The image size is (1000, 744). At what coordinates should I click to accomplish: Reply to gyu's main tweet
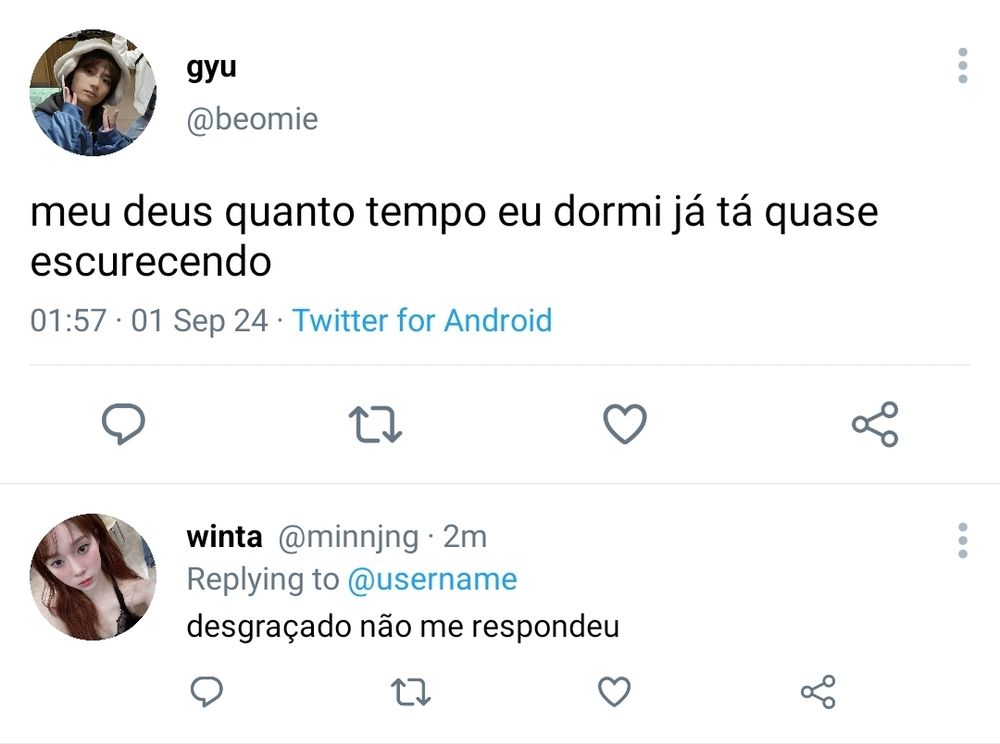(125, 424)
